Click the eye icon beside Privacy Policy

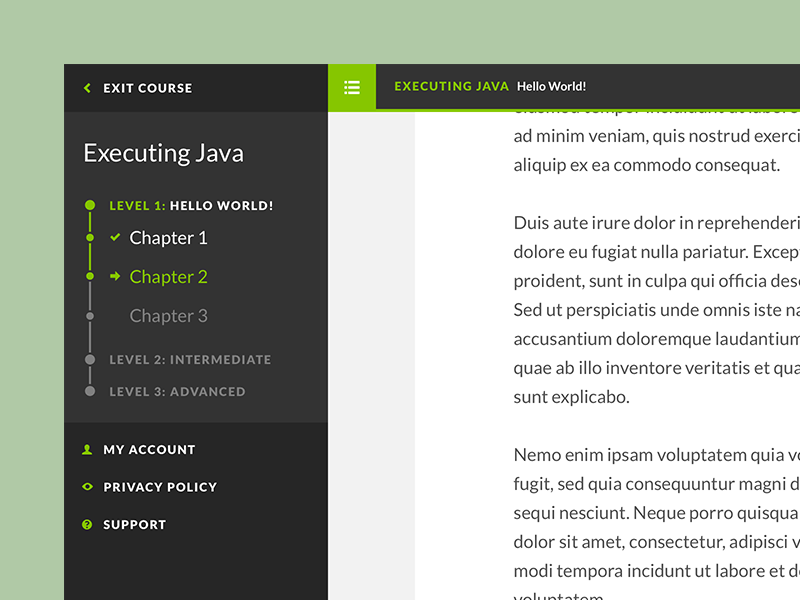click(87, 487)
